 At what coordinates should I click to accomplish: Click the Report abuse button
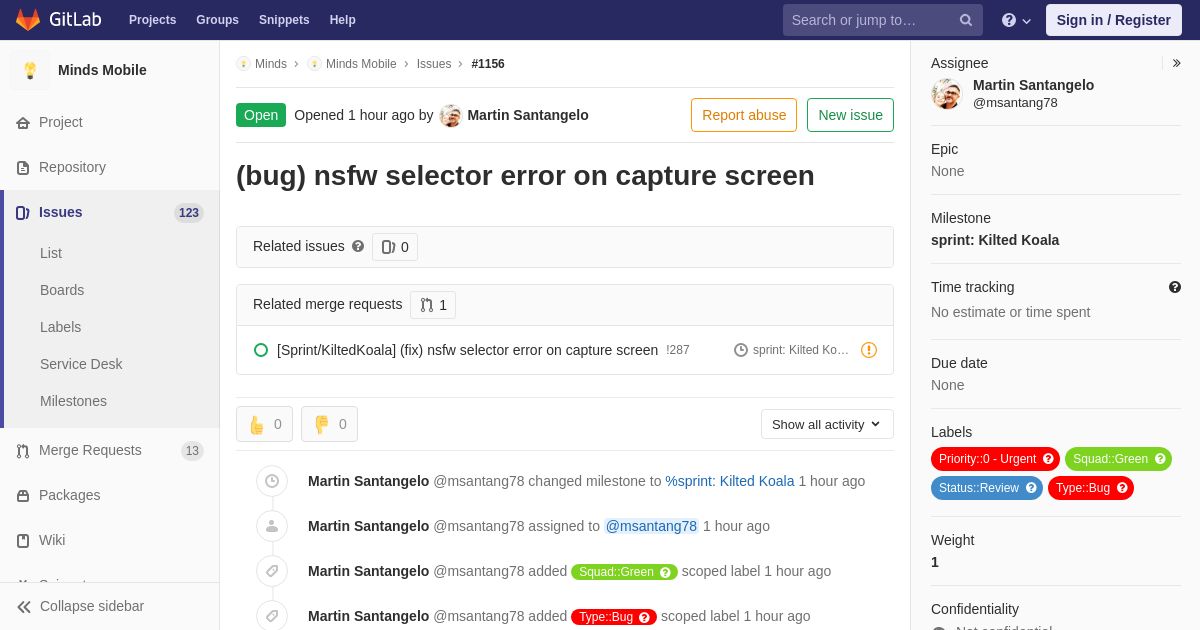(744, 115)
